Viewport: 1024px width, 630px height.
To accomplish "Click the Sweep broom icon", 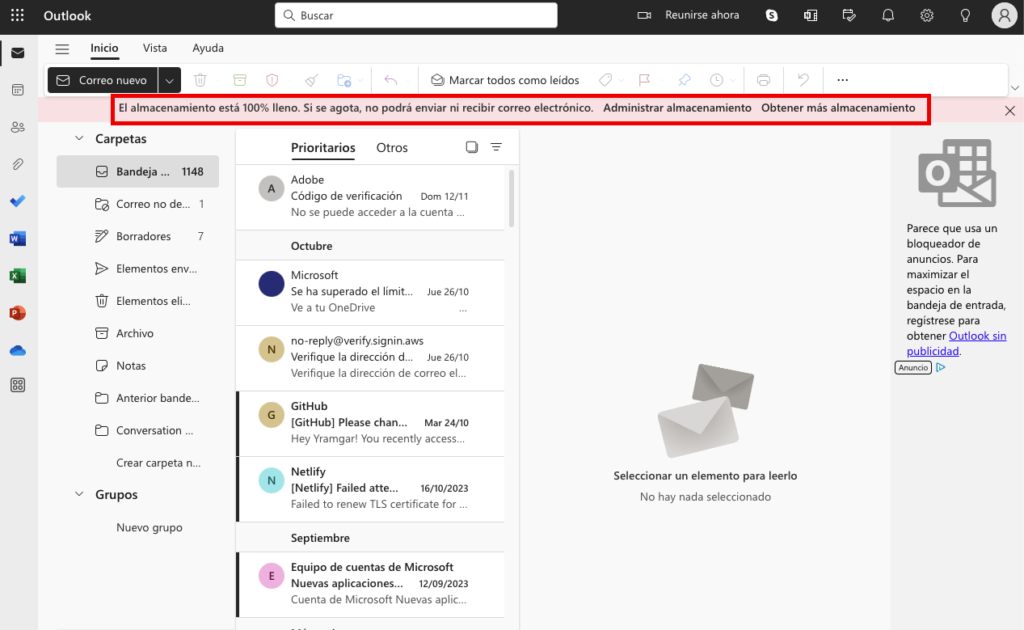I will [312, 80].
